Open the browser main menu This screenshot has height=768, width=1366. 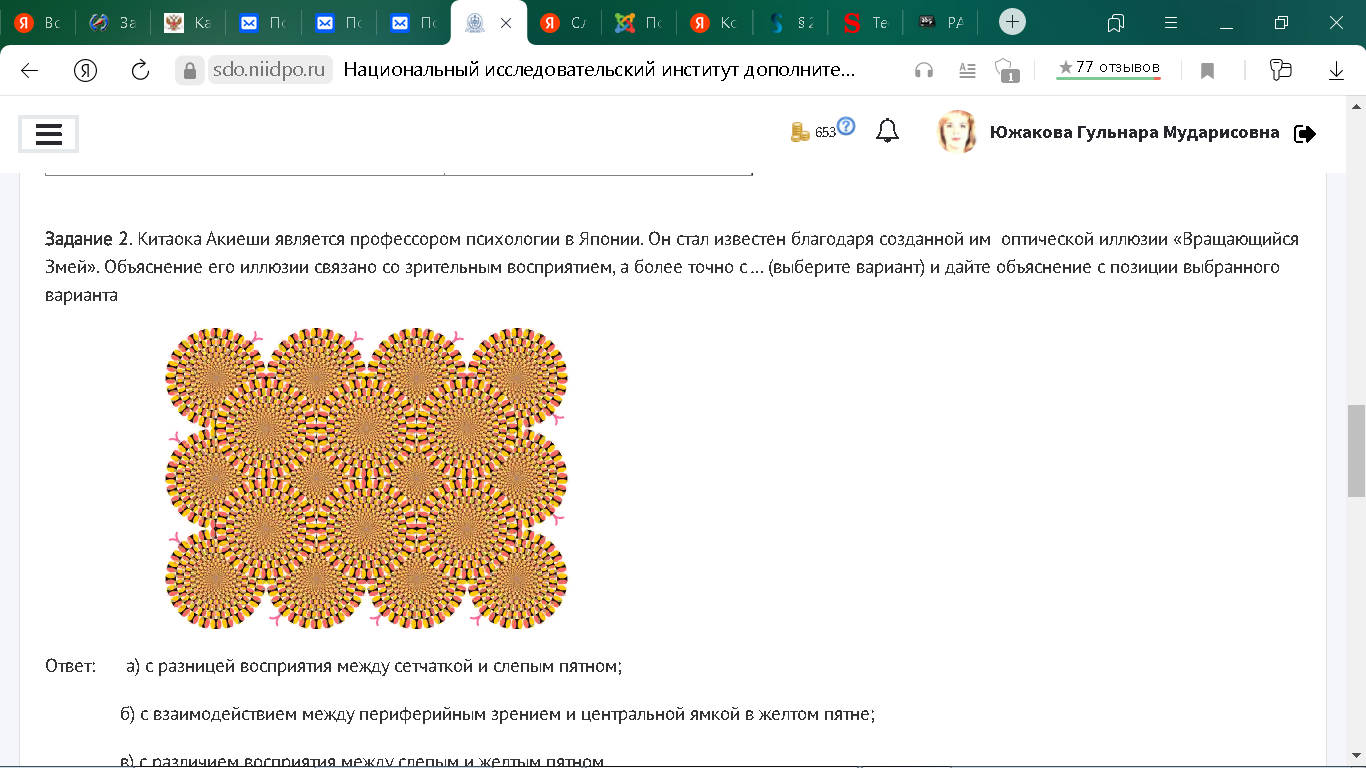[x=1171, y=22]
